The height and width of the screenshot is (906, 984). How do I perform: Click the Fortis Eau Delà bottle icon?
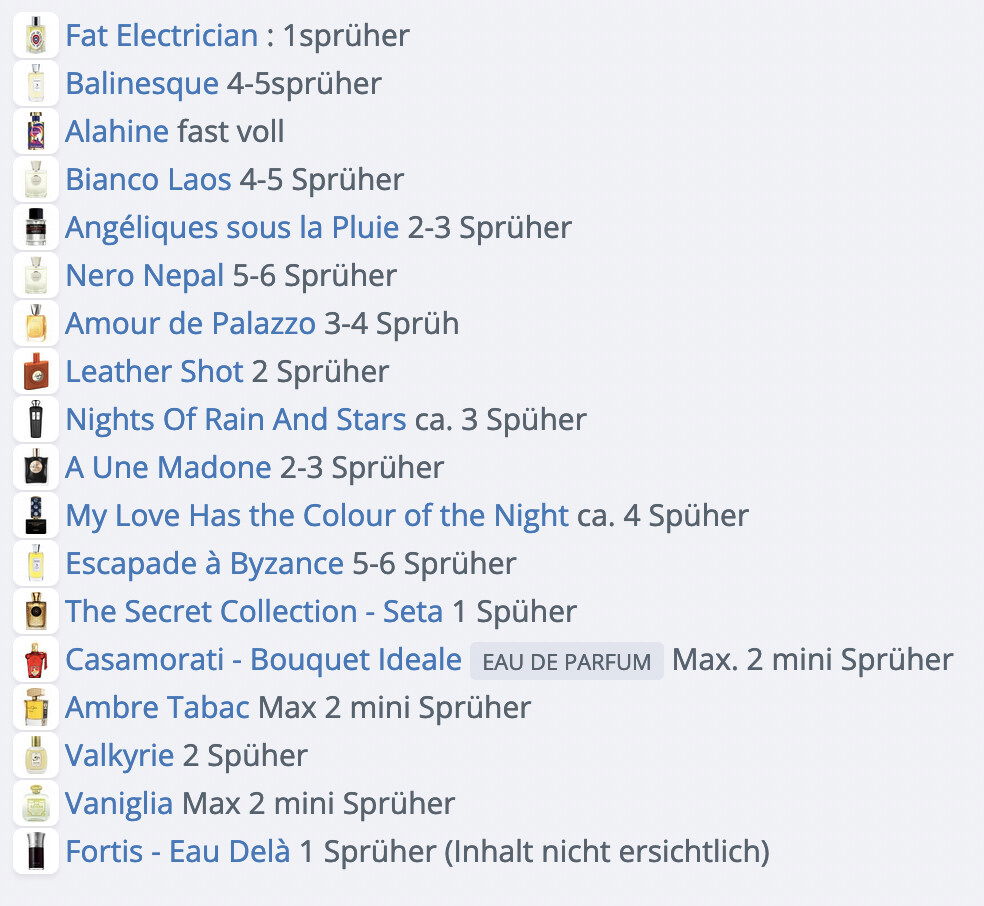[x=36, y=851]
